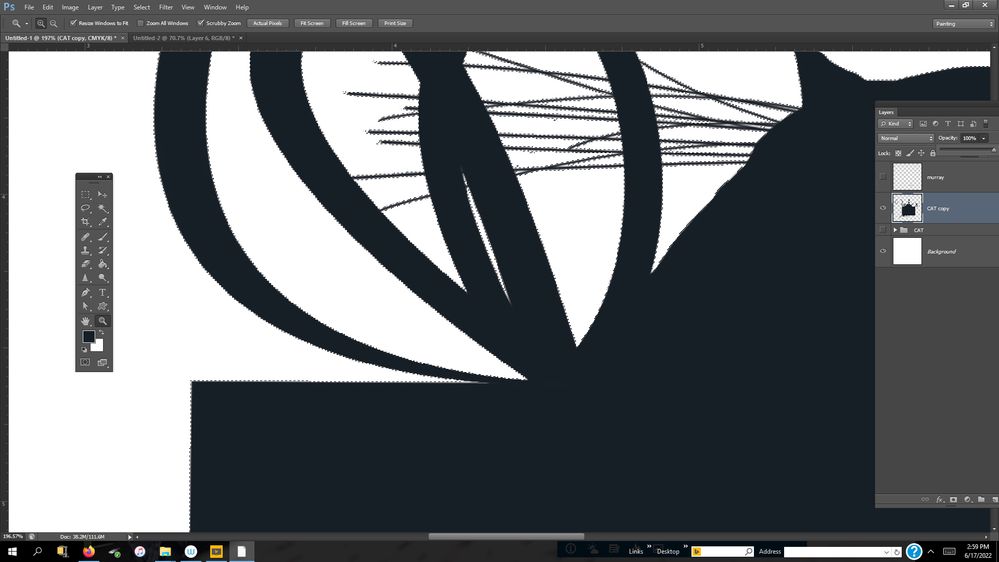The width and height of the screenshot is (999, 562).
Task: Click the Print Size button
Action: pos(395,23)
